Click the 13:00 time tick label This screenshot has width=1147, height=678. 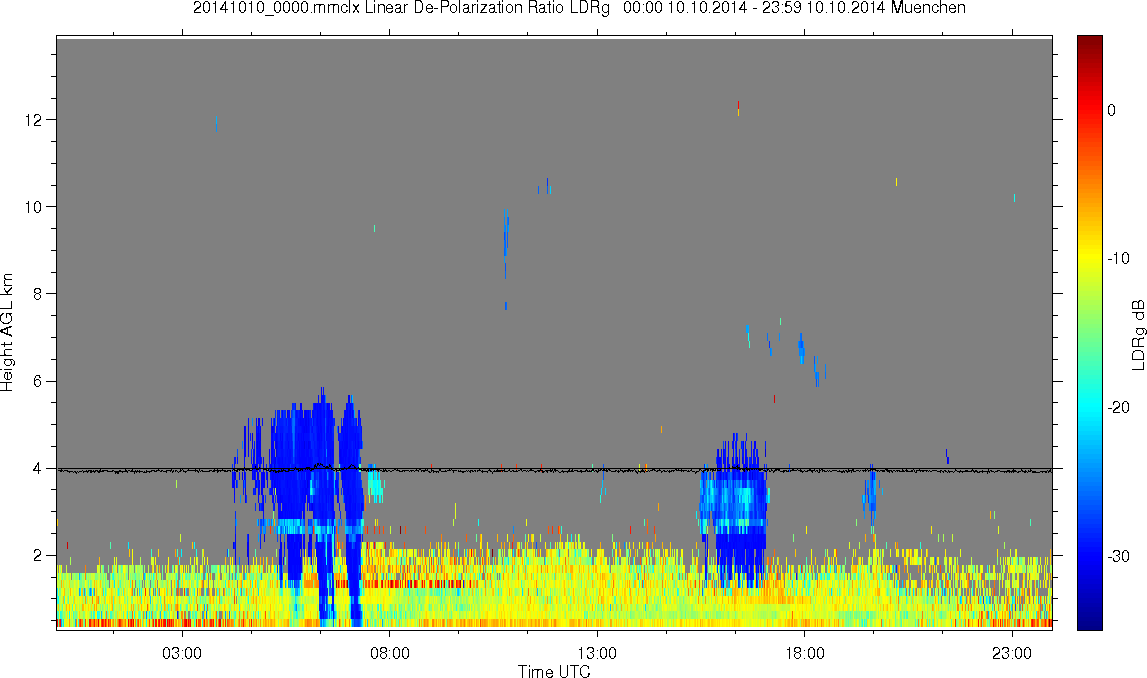pyautogui.click(x=597, y=653)
